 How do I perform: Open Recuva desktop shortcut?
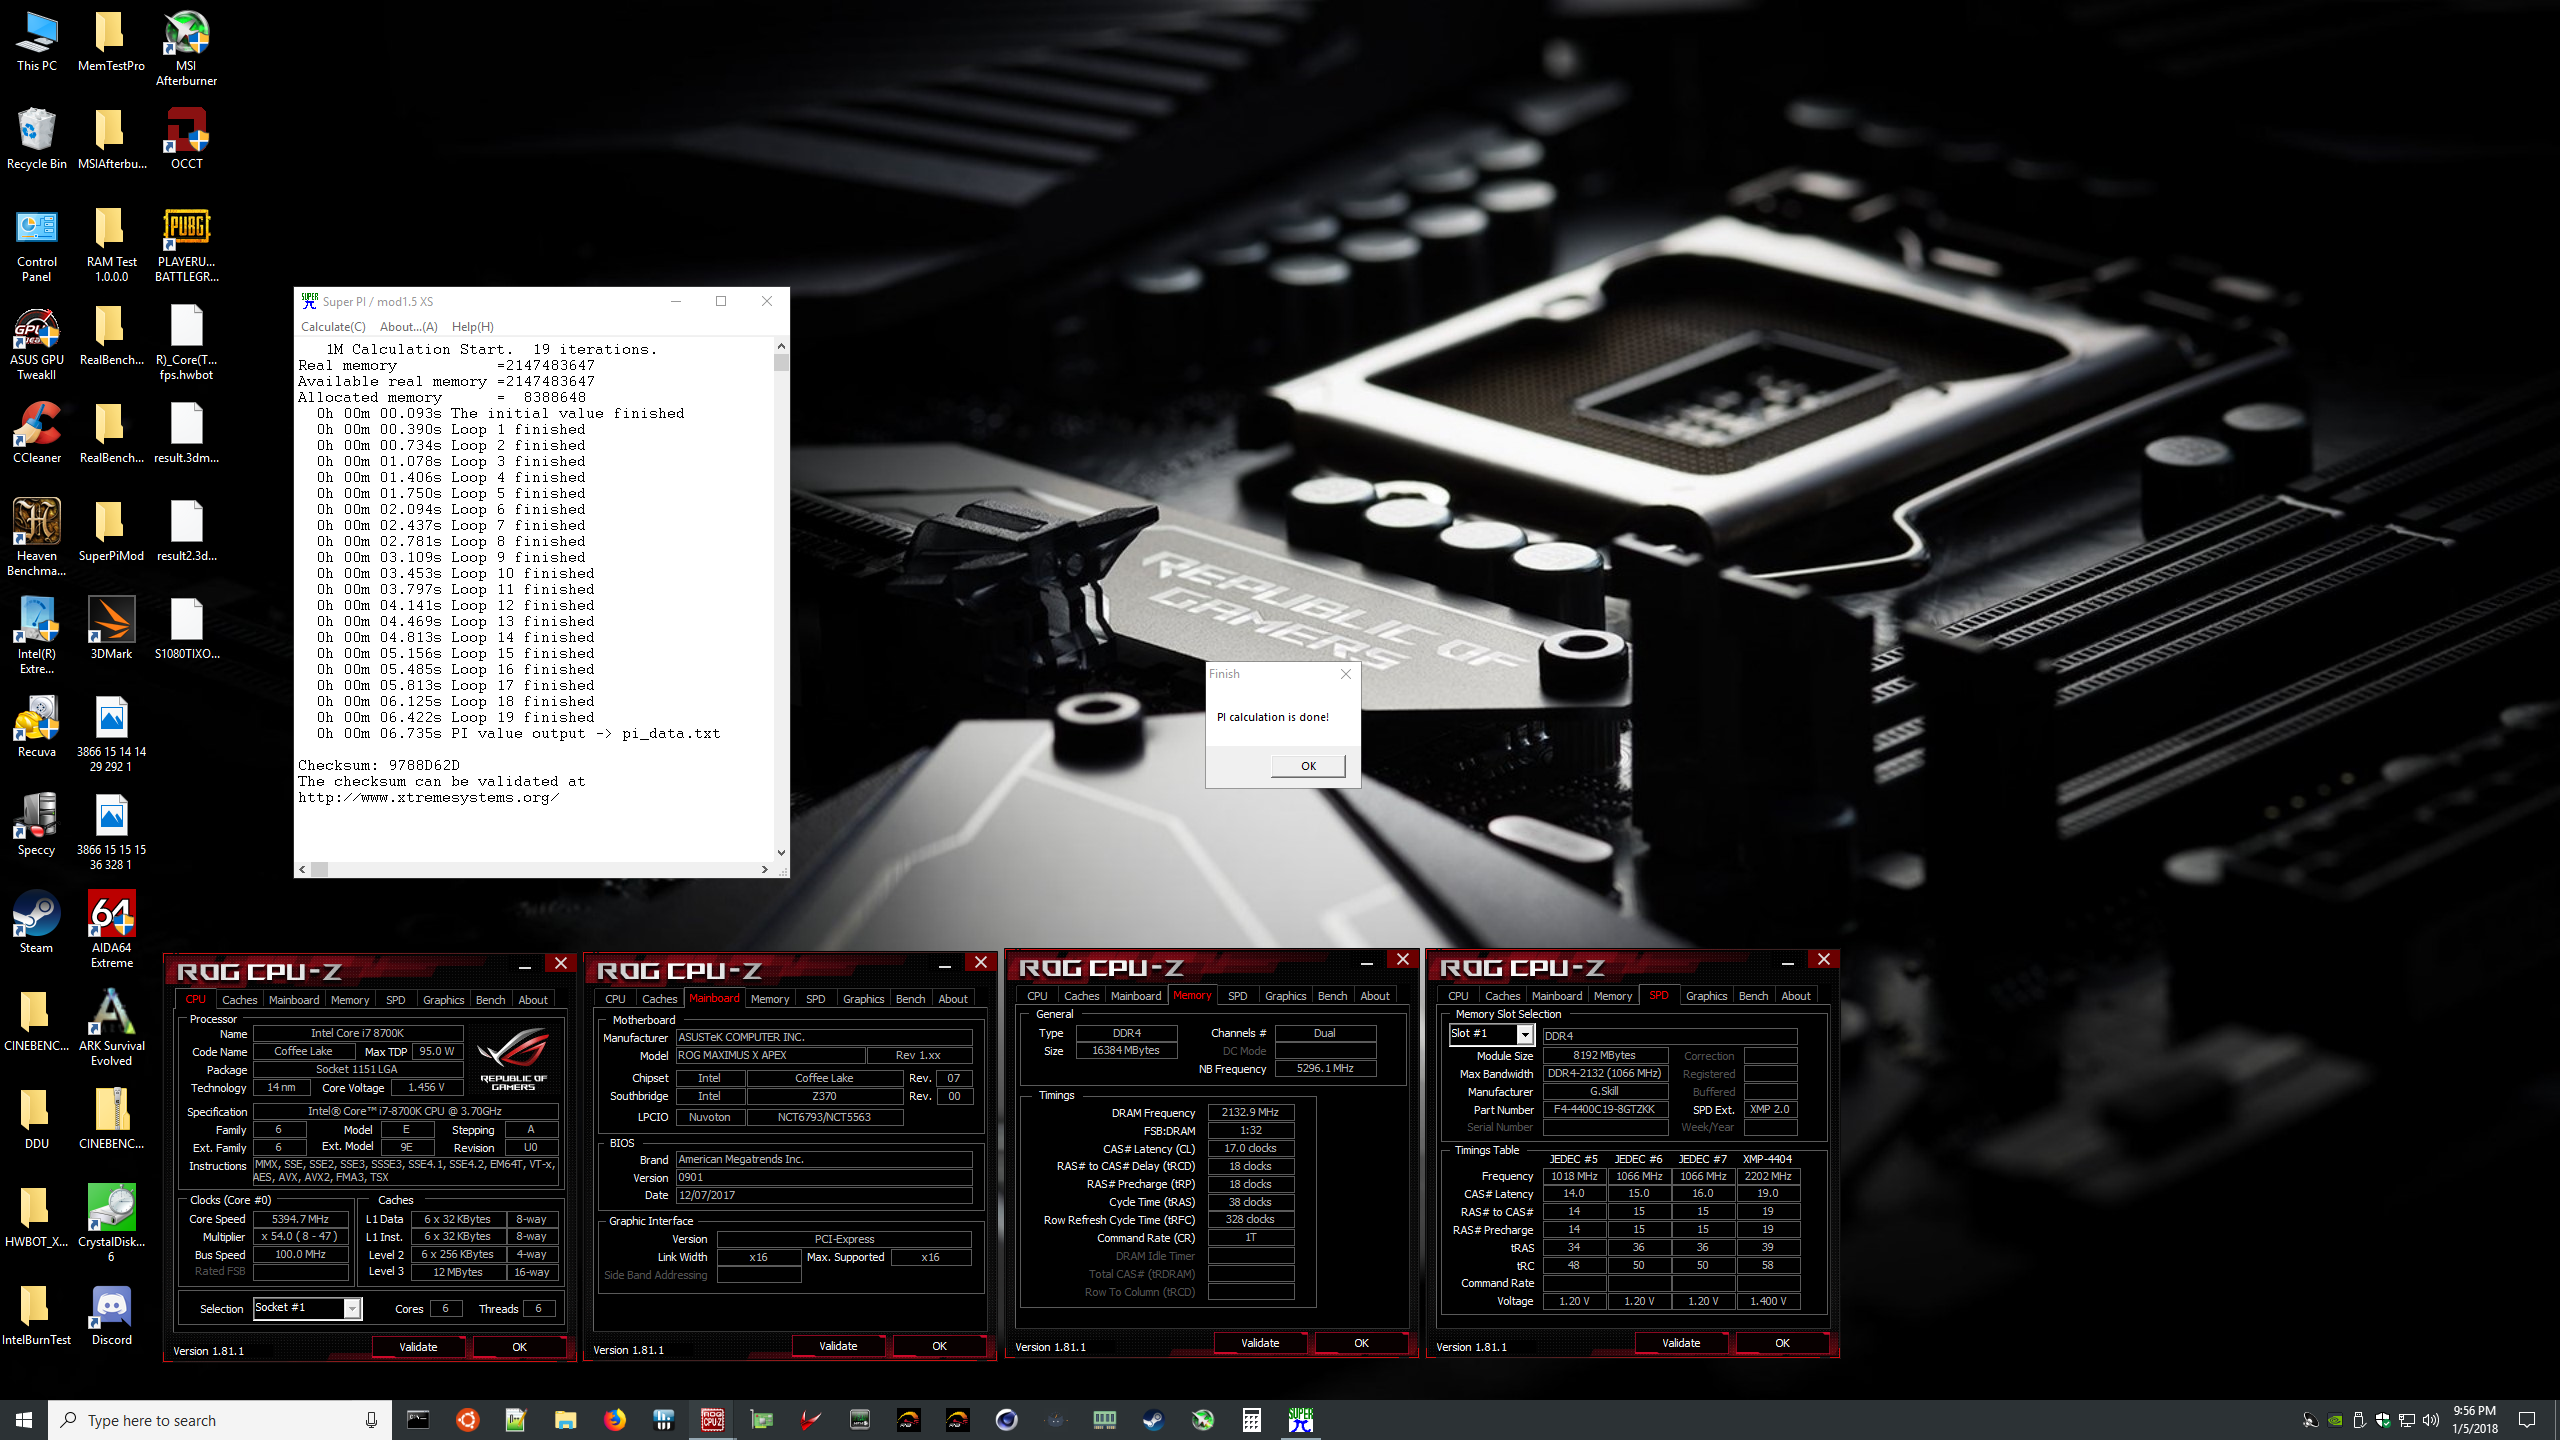pyautogui.click(x=37, y=727)
